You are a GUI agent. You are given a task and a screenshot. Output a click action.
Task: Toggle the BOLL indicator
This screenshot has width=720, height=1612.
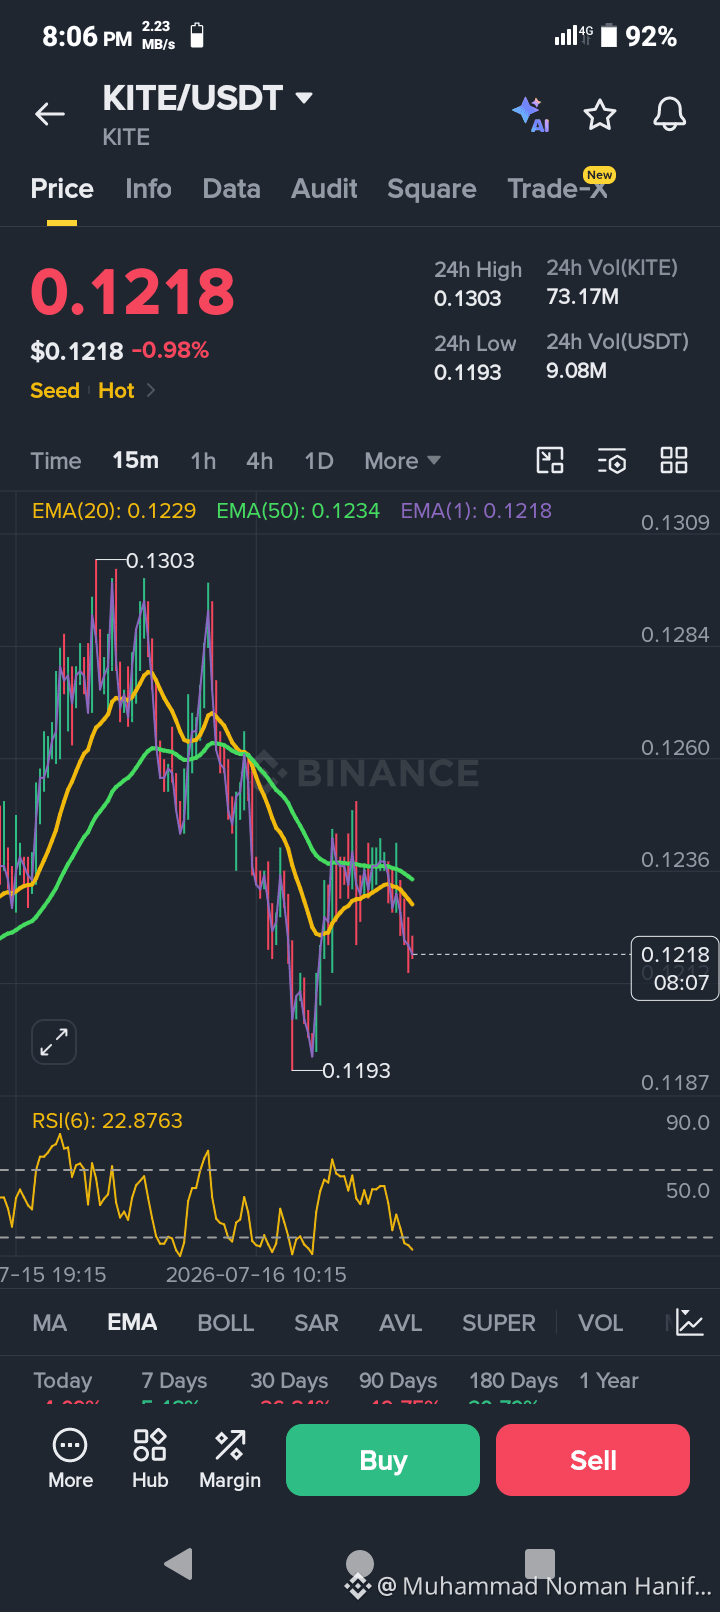(226, 1322)
